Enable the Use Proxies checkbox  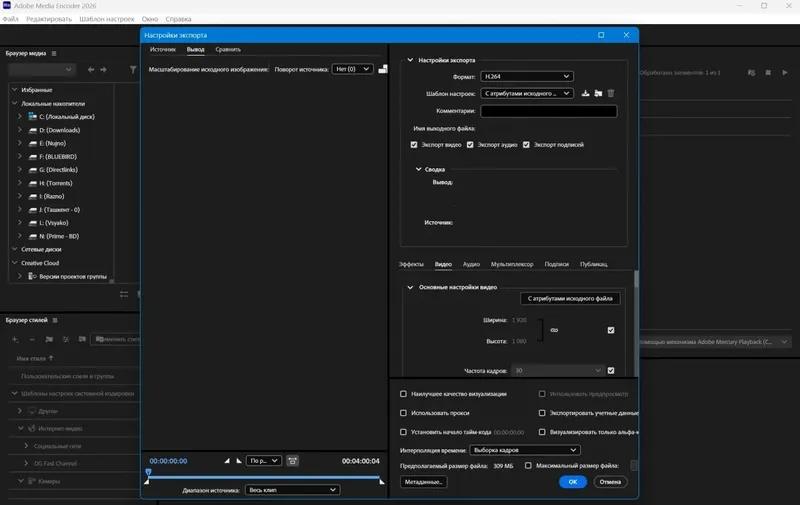[404, 413]
